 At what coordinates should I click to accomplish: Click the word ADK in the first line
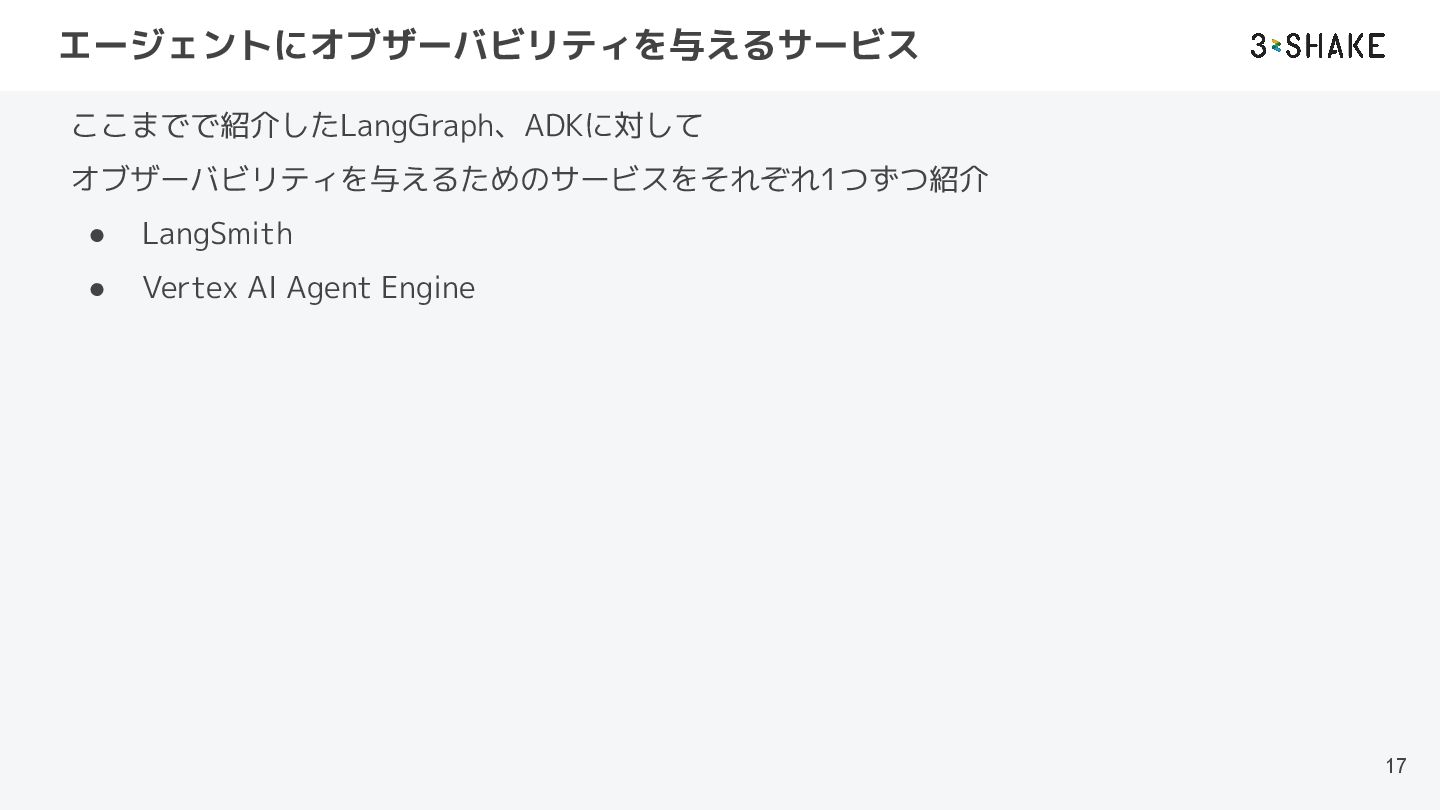548,127
